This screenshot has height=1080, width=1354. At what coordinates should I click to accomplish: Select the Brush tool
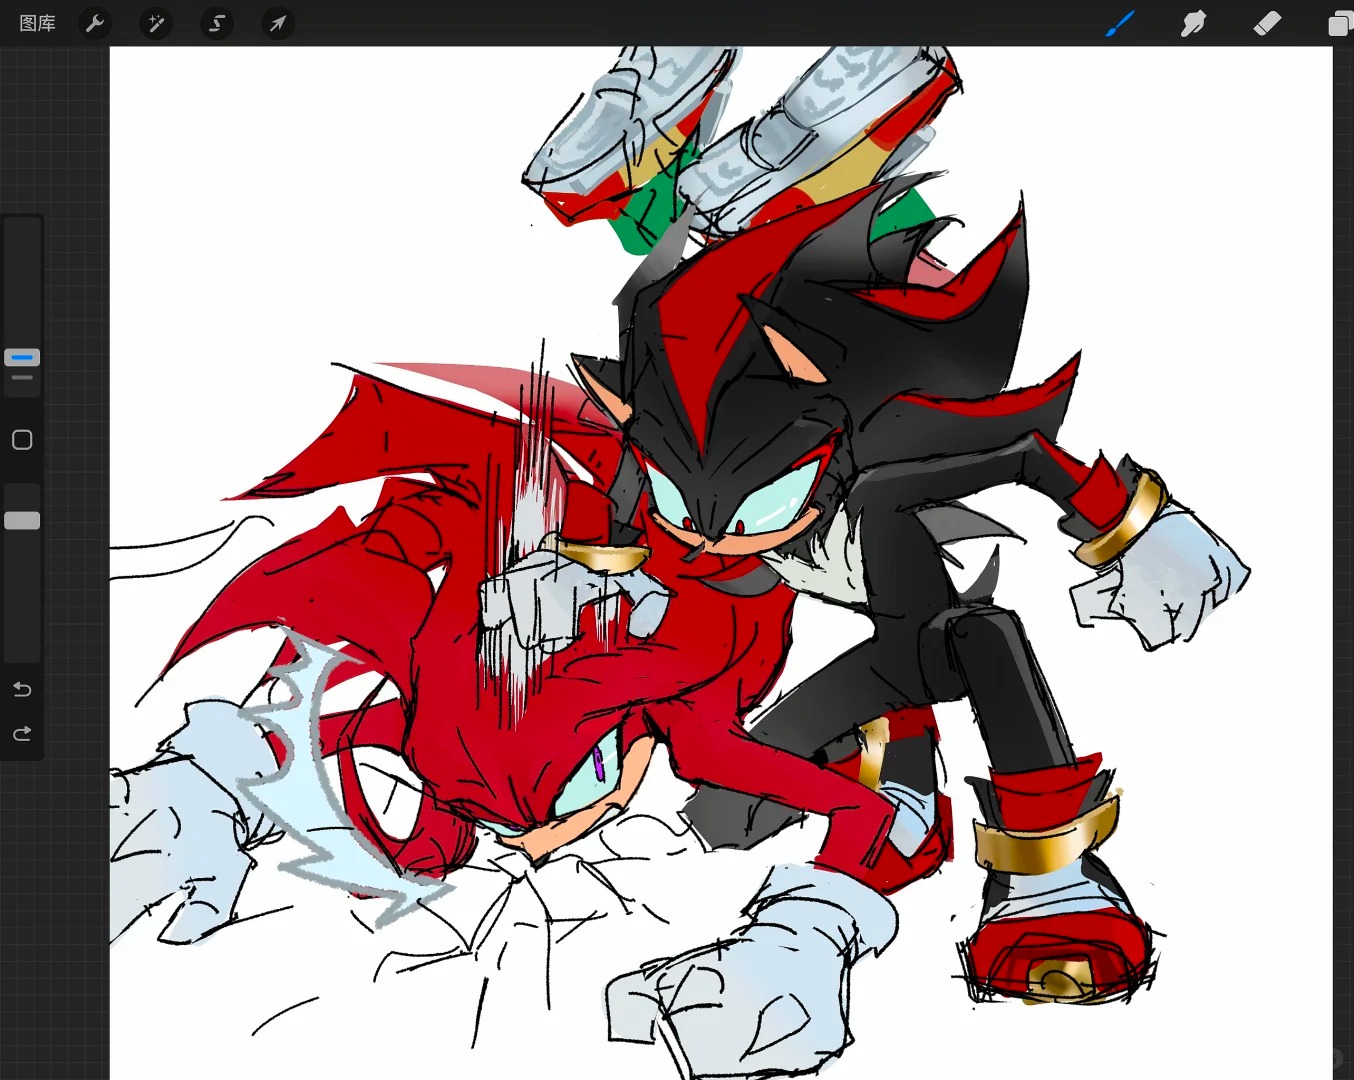1120,23
